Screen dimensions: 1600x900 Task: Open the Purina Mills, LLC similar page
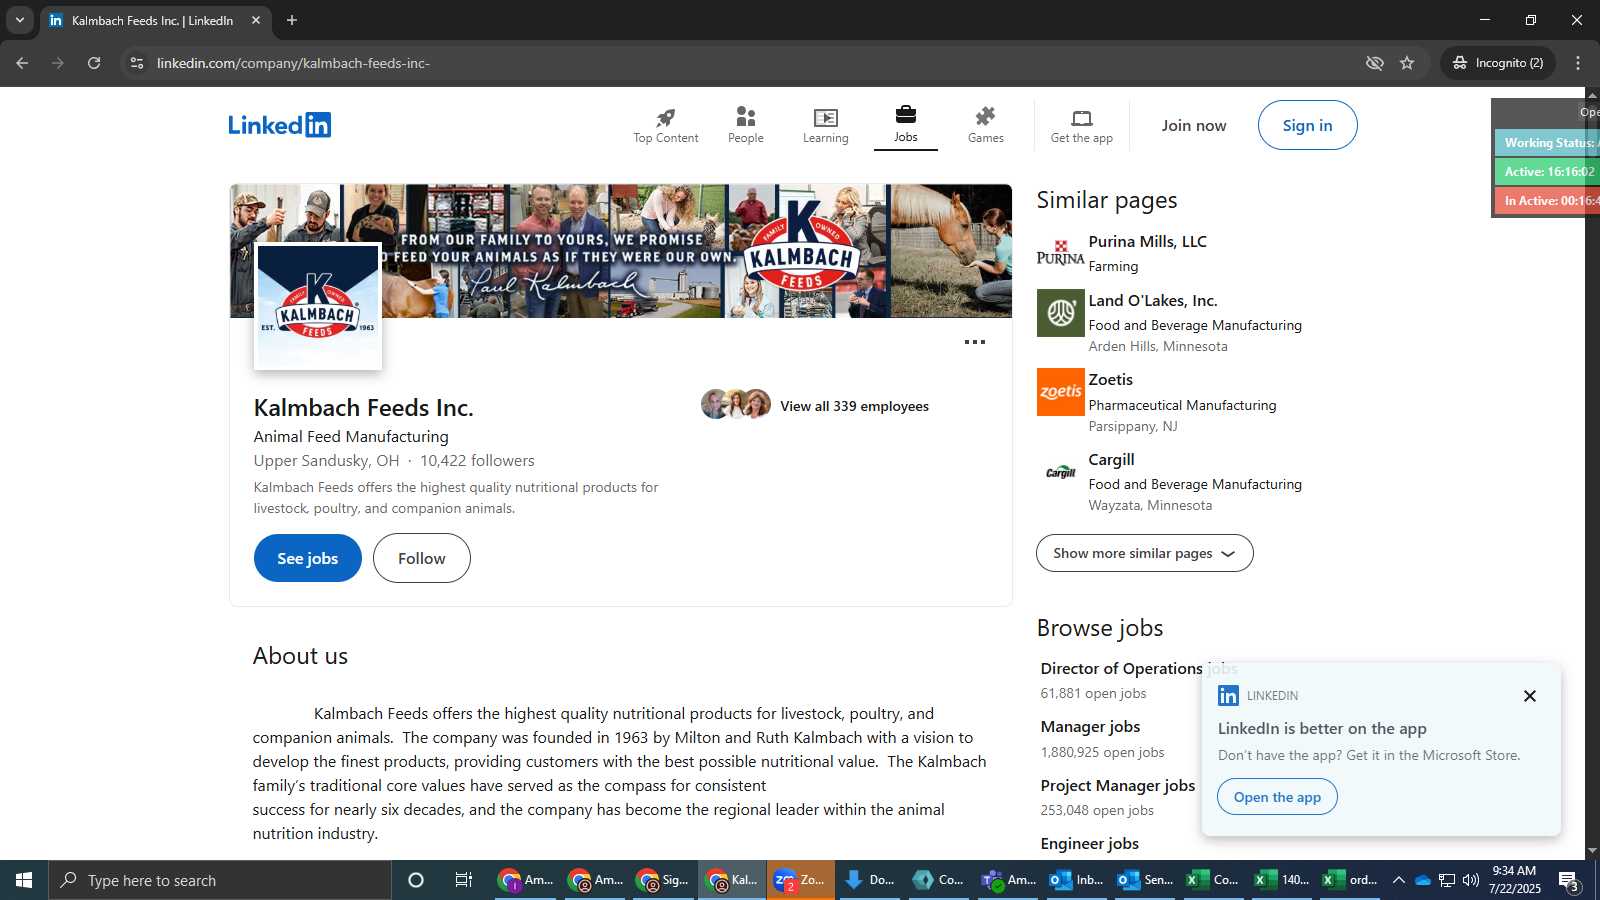coord(1147,242)
